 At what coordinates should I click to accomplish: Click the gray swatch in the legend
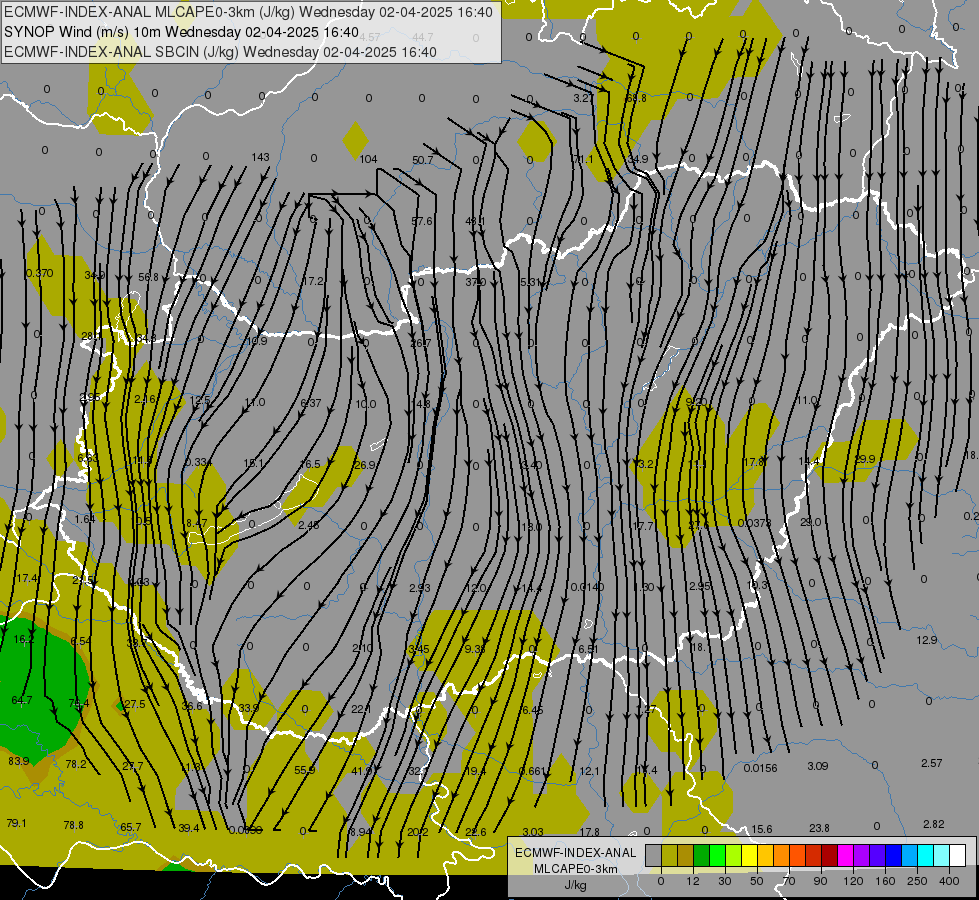(x=653, y=856)
